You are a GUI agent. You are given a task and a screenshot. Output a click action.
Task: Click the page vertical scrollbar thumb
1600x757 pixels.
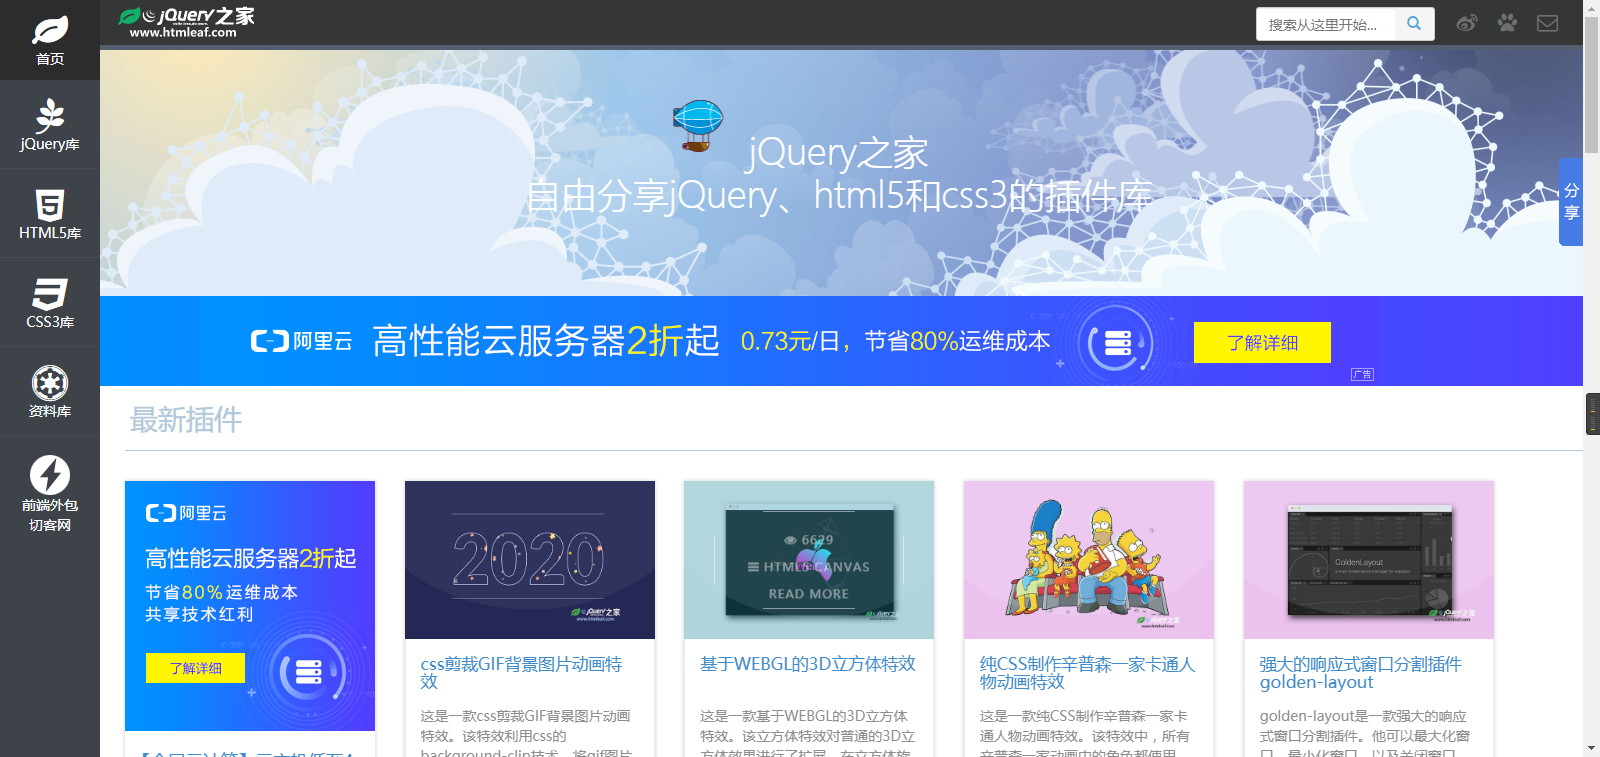pos(1591,85)
